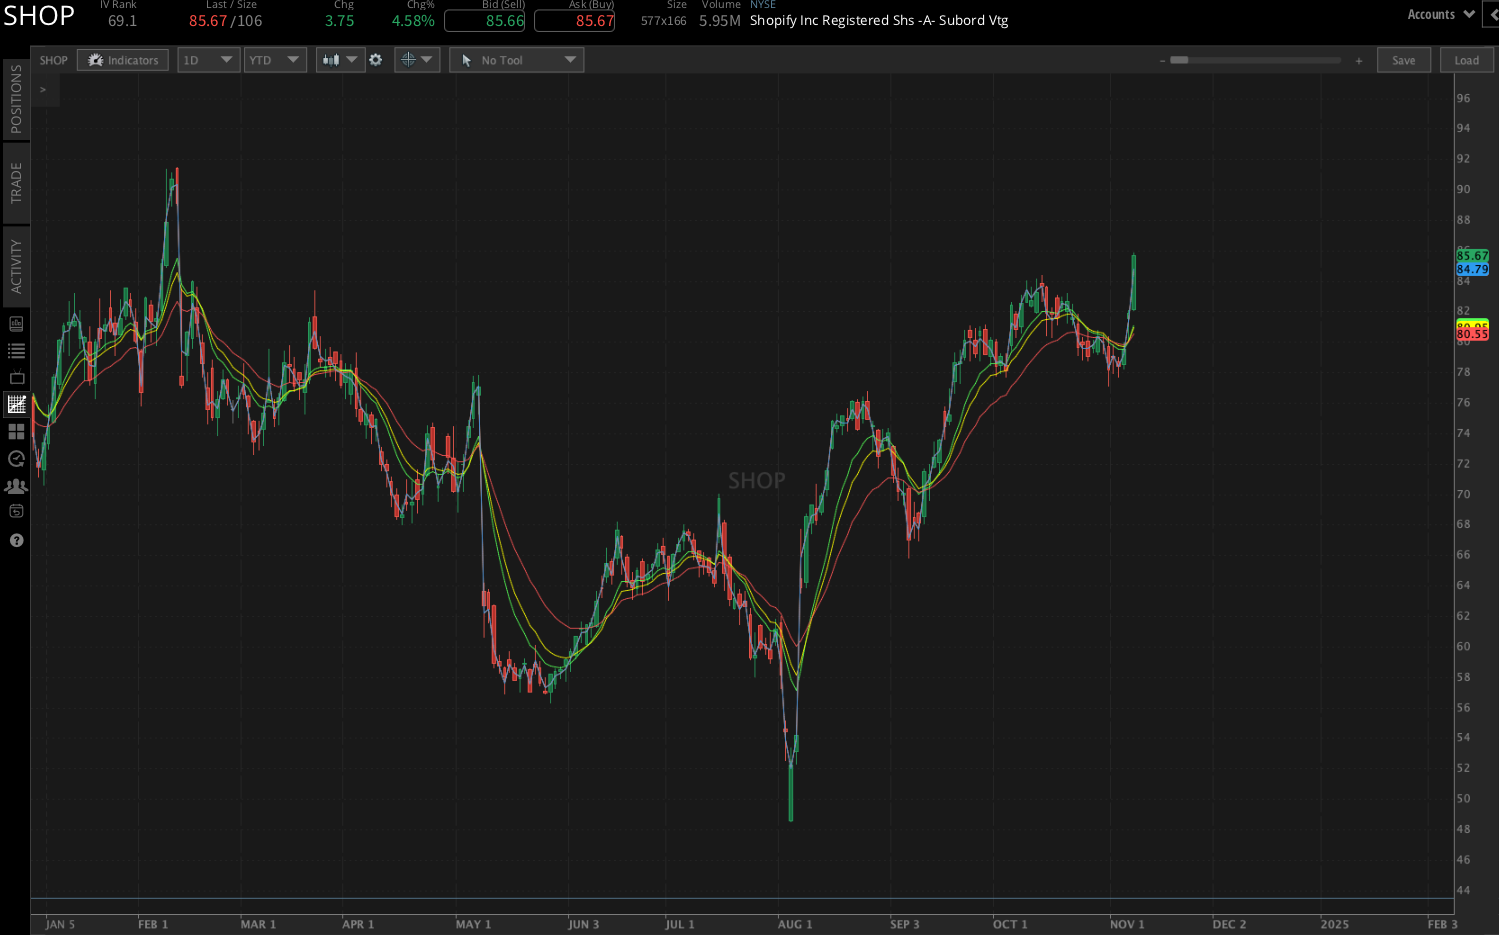Click the zoom out minus icon
Image resolution: width=1499 pixels, height=935 pixels.
click(1162, 61)
